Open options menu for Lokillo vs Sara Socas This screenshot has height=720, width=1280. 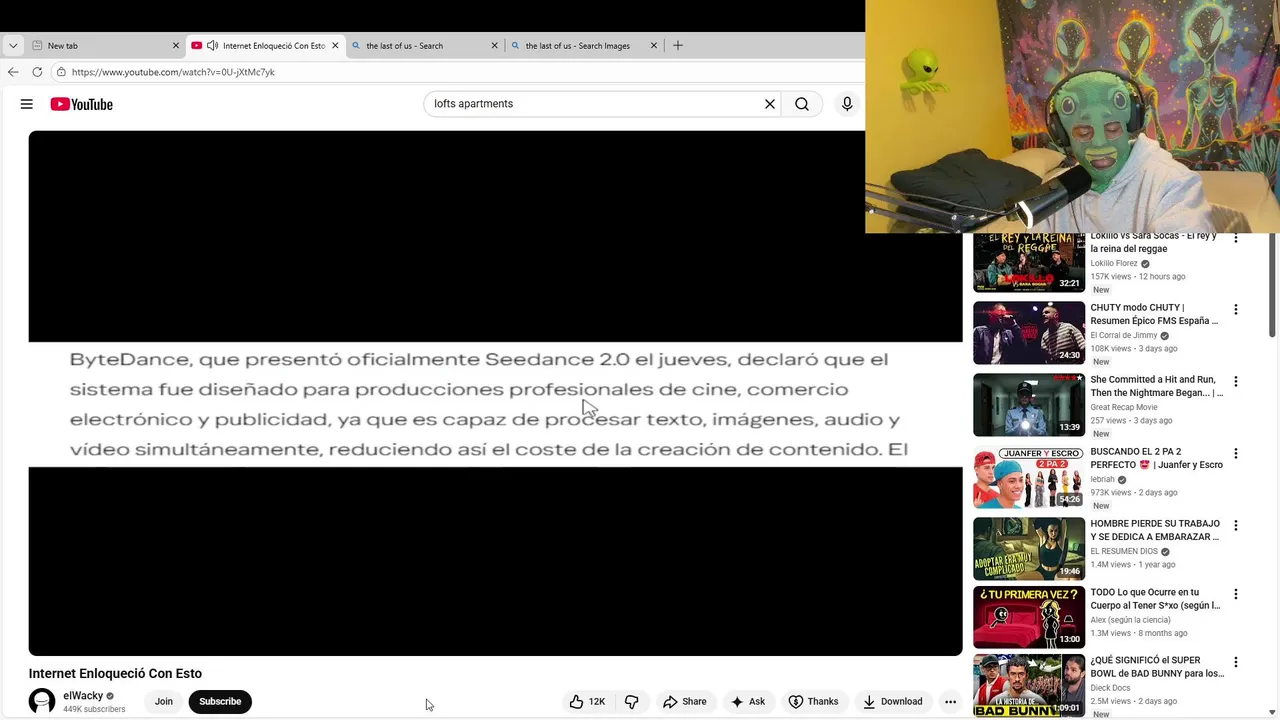tap(1236, 239)
